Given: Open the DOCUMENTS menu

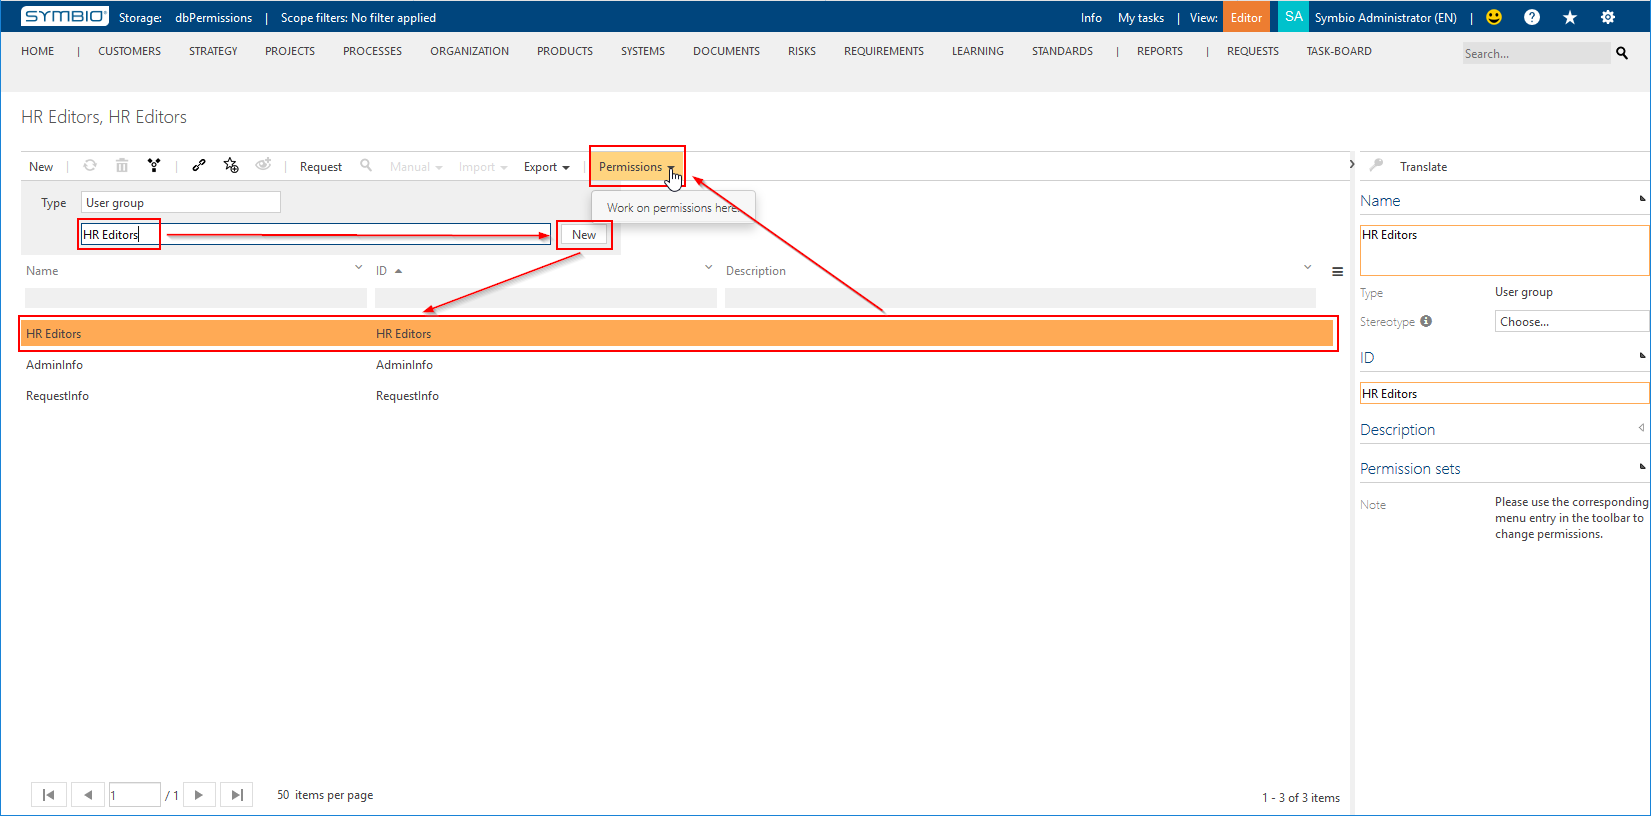Looking at the screenshot, I should coord(726,51).
